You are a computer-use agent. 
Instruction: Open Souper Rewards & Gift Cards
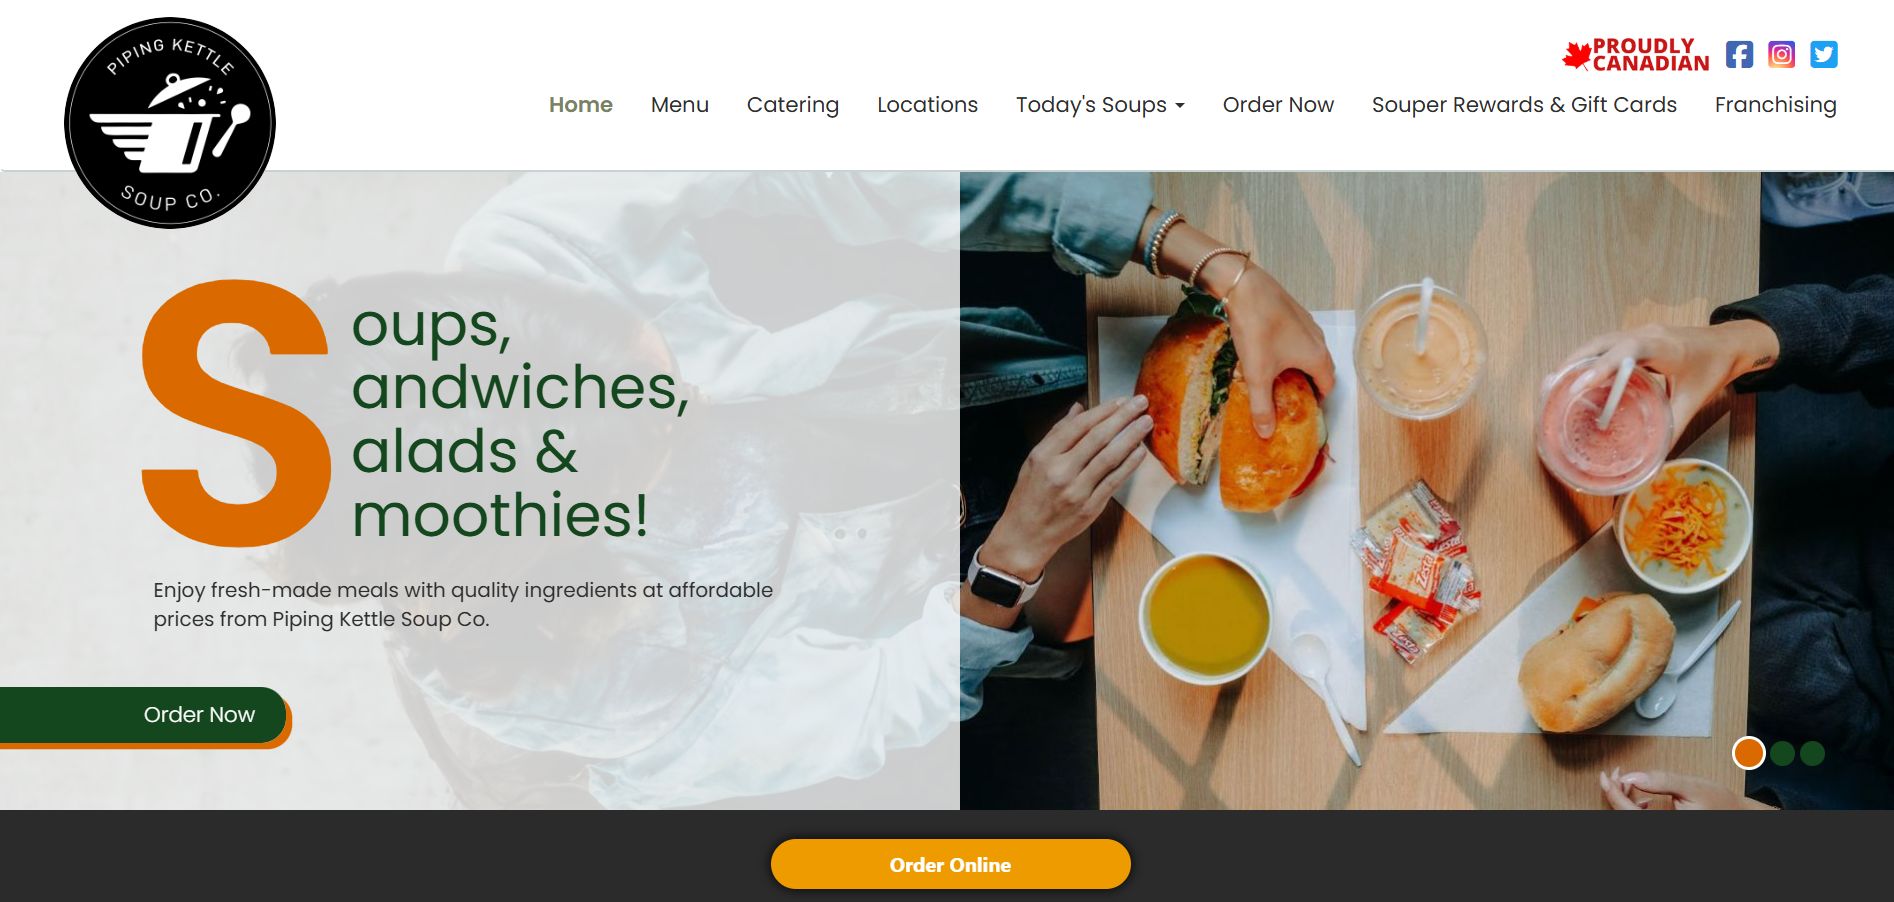(1524, 105)
